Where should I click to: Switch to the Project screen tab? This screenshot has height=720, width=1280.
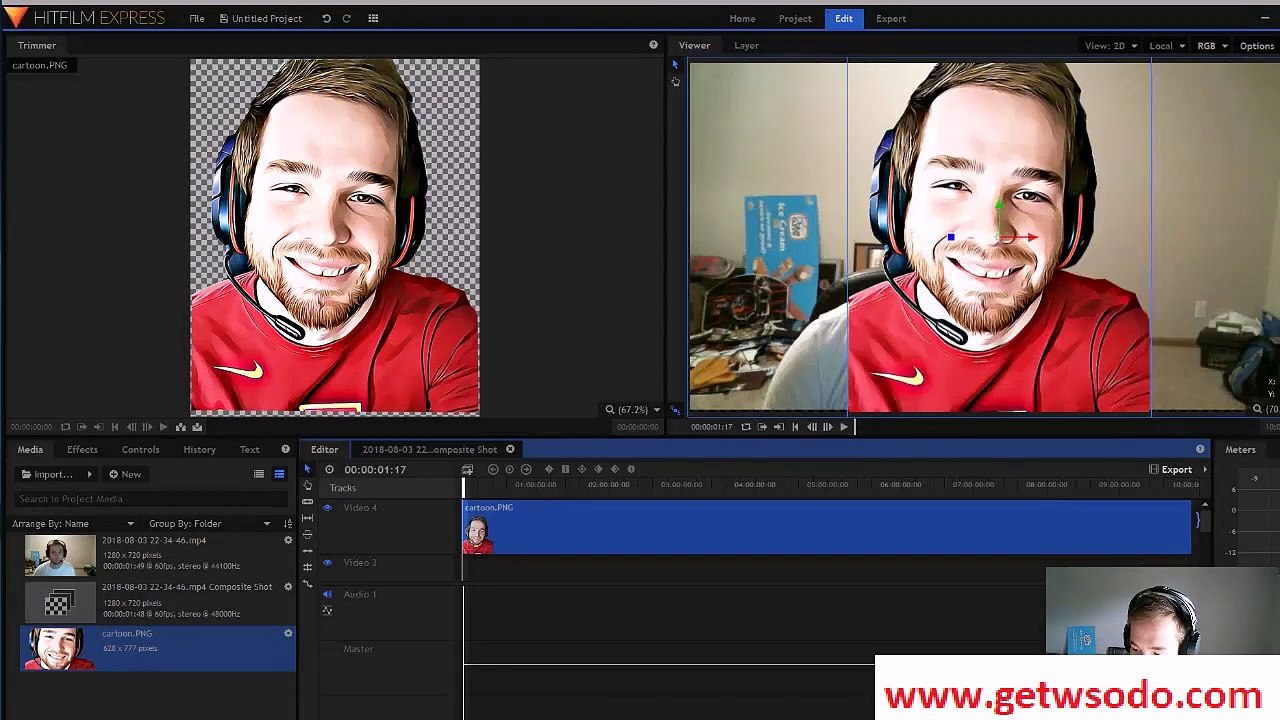pyautogui.click(x=795, y=18)
